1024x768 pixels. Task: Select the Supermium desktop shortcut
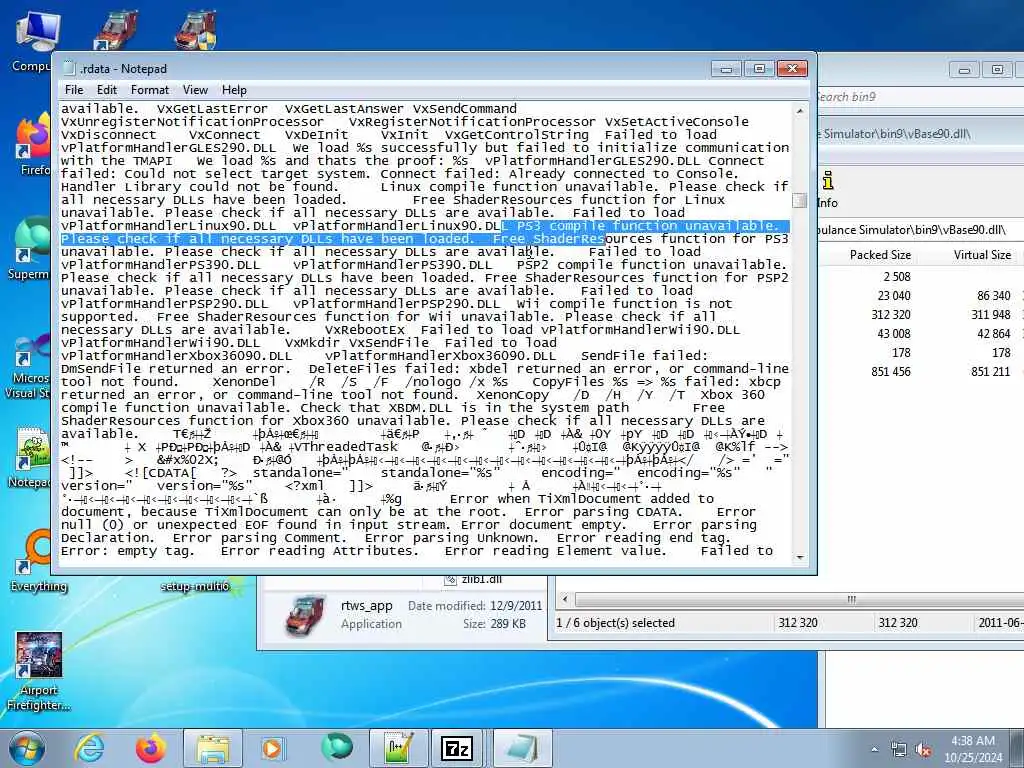click(29, 249)
